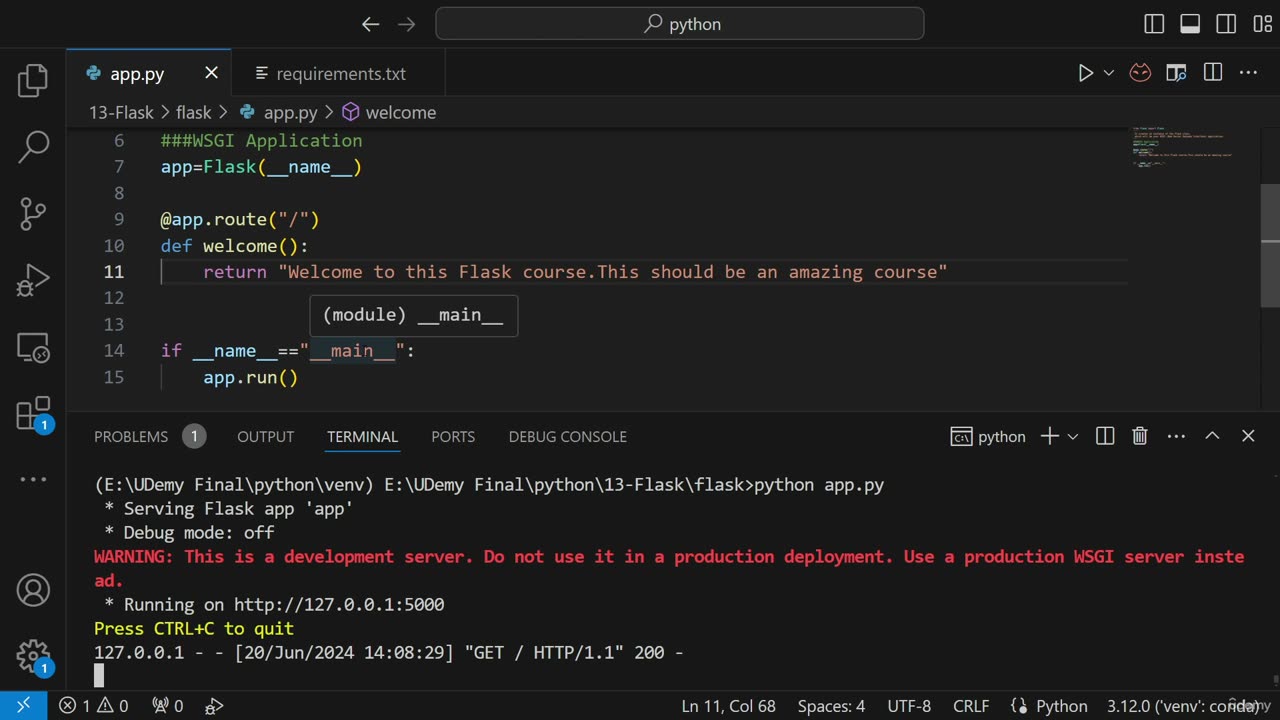Run the Python file with play button
This screenshot has width=1280, height=720.
pyautogui.click(x=1085, y=73)
